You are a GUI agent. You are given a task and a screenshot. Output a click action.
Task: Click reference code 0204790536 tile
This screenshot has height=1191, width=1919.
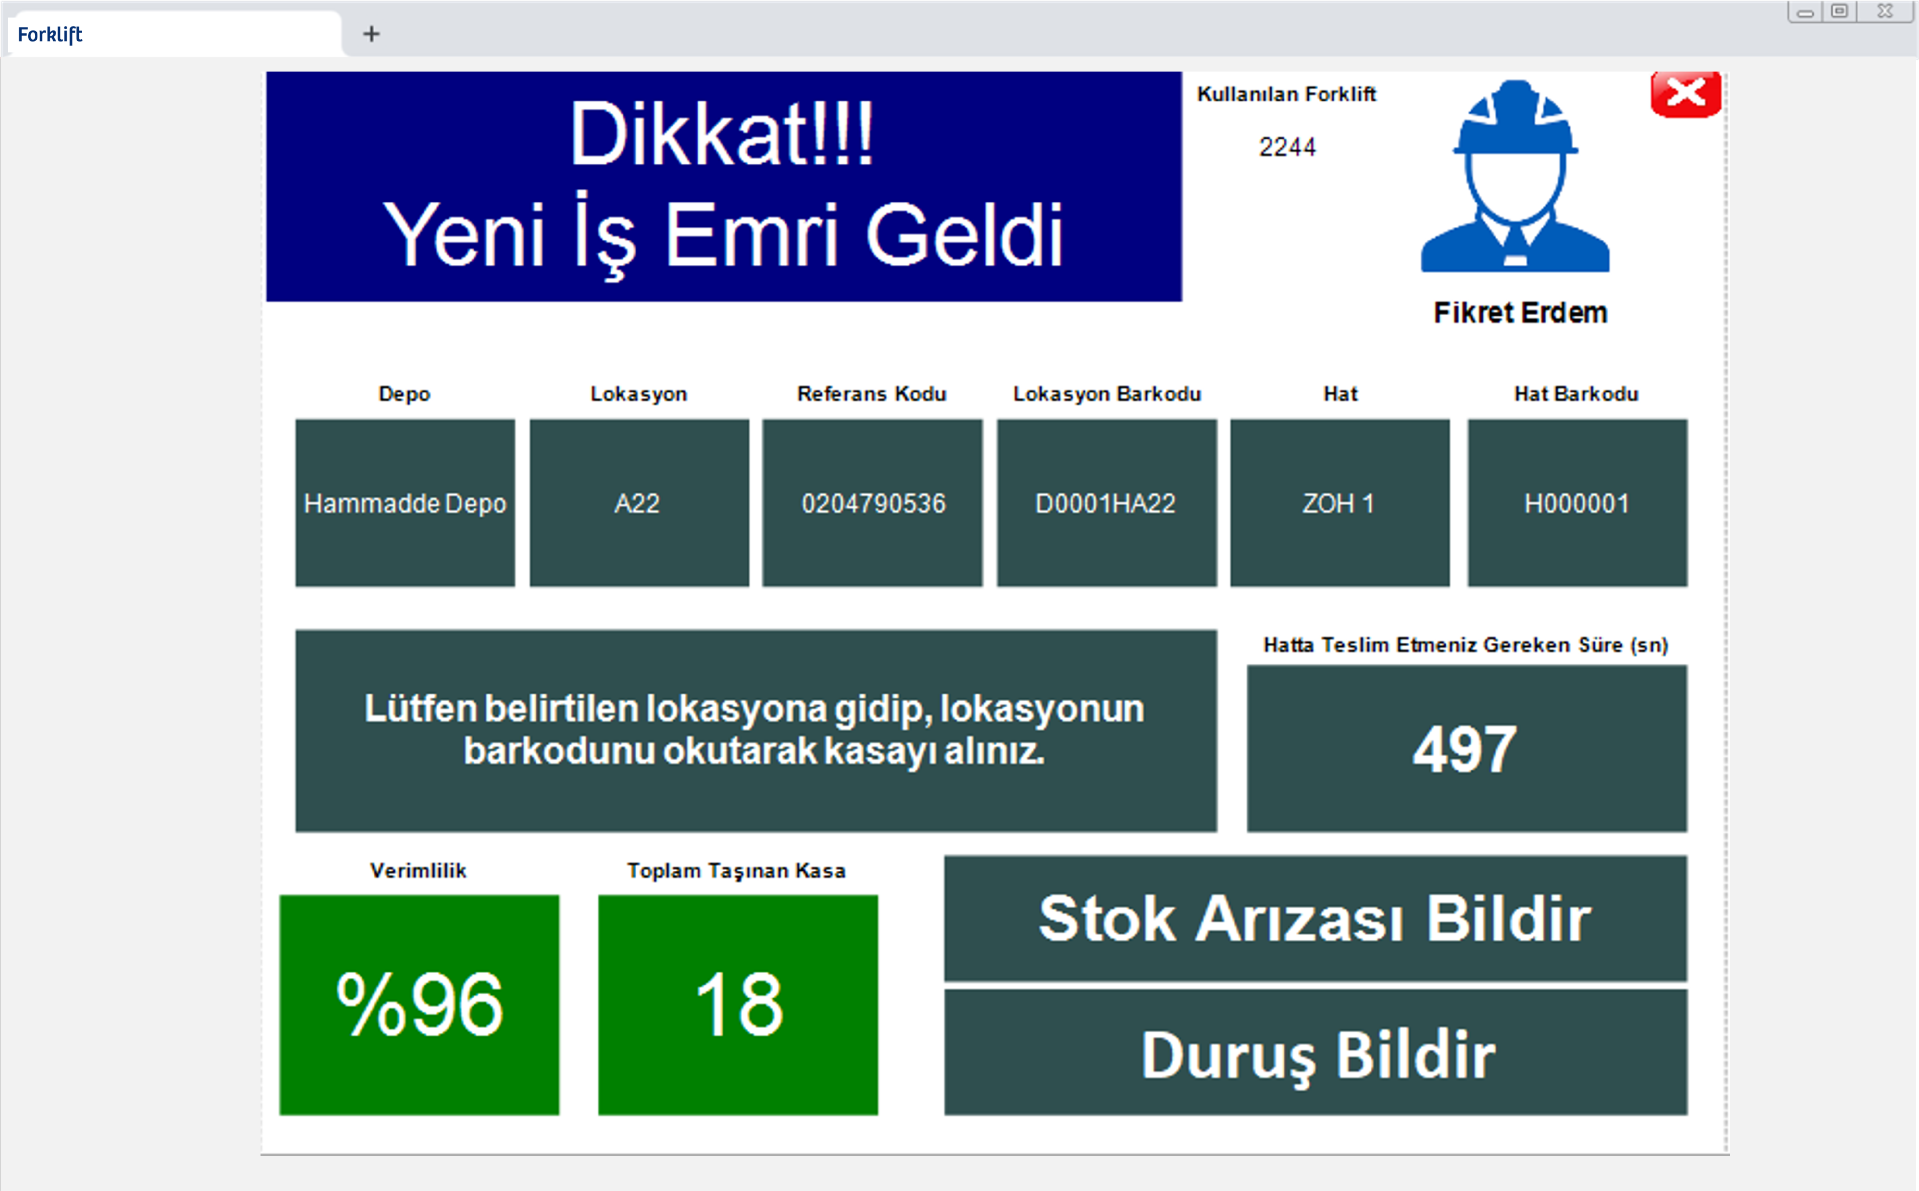pos(872,502)
